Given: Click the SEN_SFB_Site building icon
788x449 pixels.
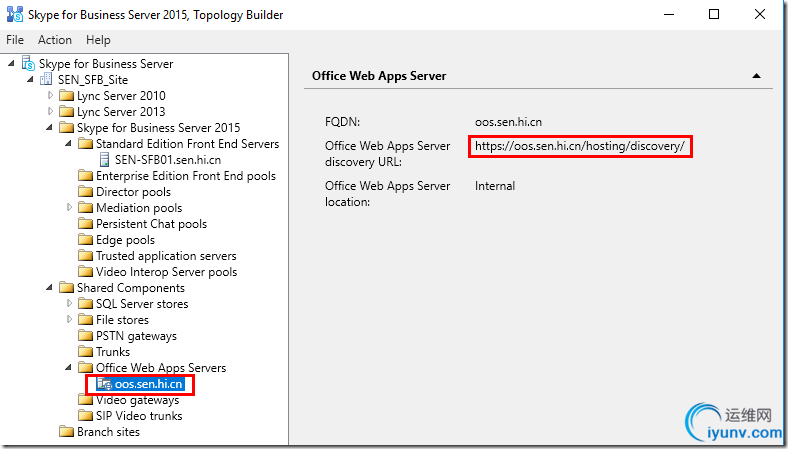Looking at the screenshot, I should [x=46, y=79].
